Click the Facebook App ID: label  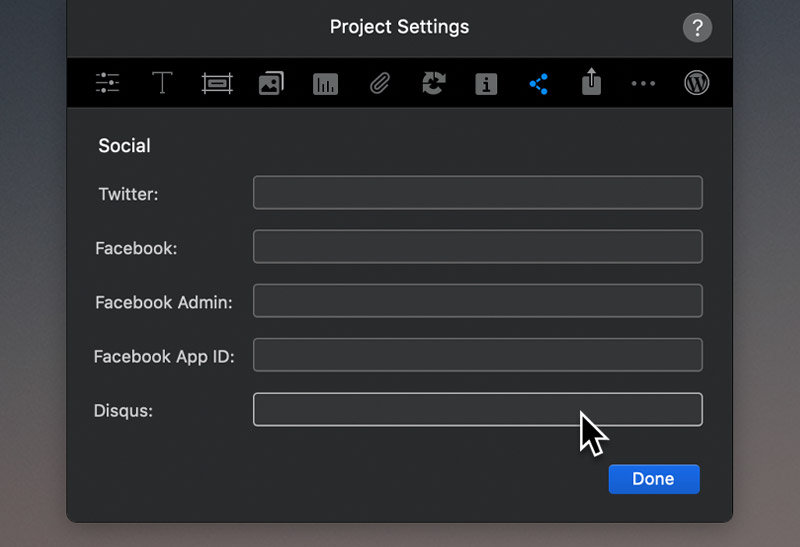point(164,357)
